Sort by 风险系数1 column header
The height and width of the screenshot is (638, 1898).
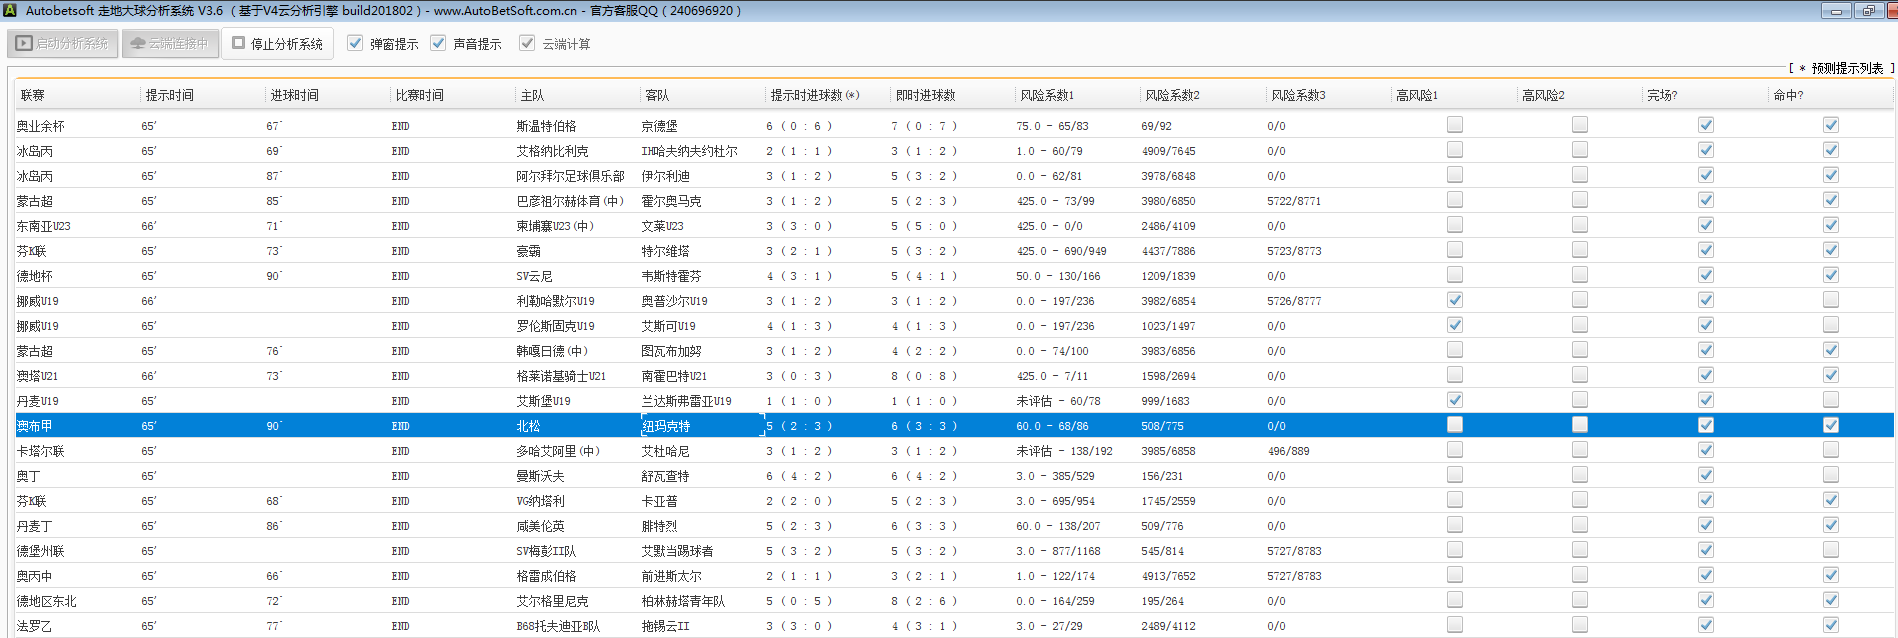(1046, 96)
